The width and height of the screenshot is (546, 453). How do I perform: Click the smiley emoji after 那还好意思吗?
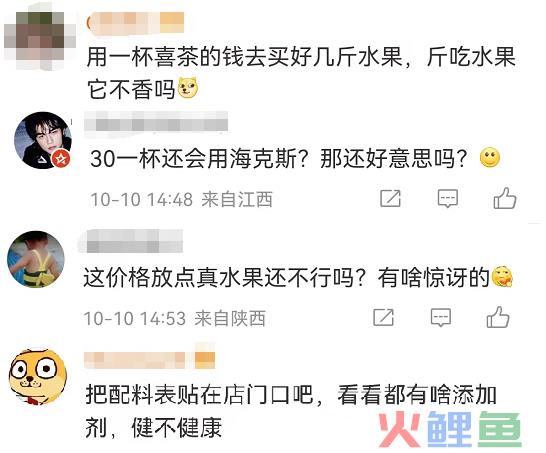pos(490,158)
